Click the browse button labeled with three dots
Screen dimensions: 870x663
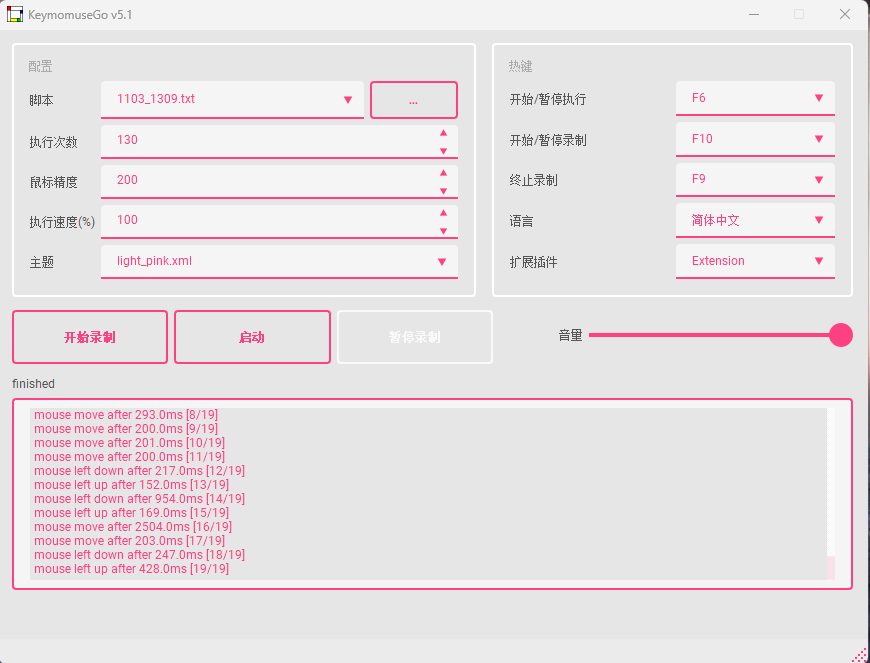414,100
